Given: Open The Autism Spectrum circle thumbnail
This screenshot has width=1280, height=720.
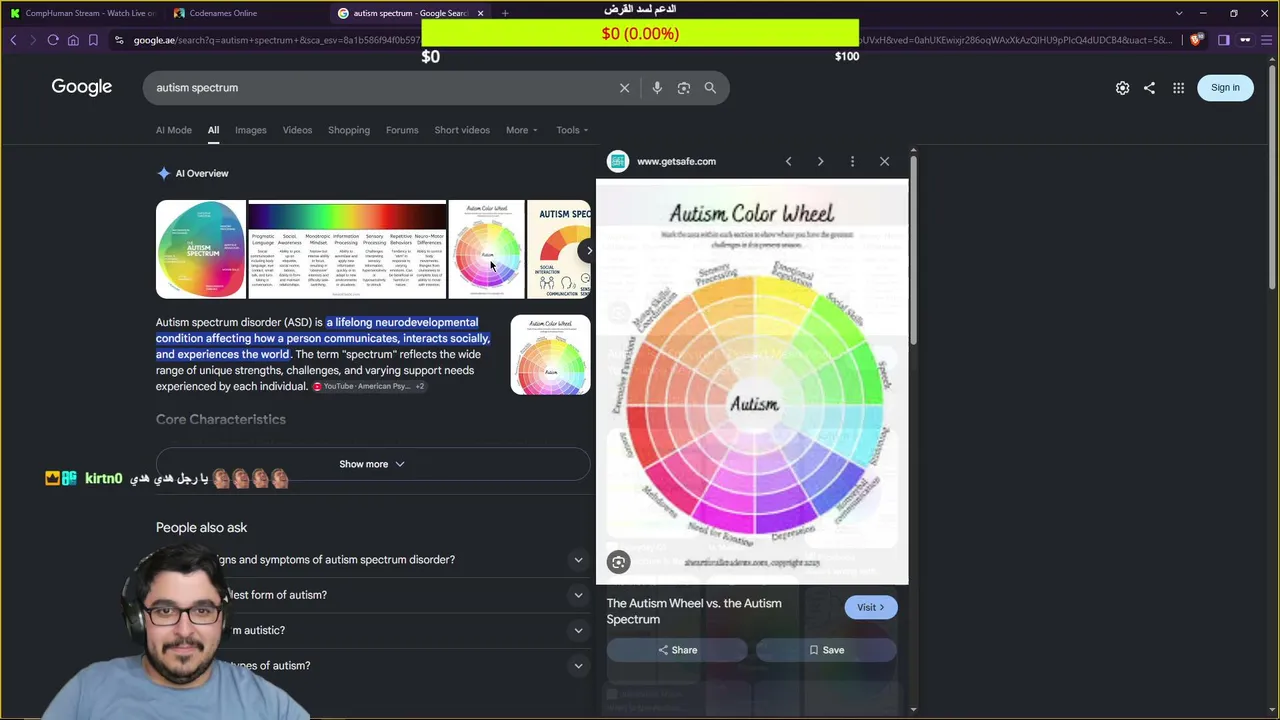Looking at the screenshot, I should tap(201, 249).
